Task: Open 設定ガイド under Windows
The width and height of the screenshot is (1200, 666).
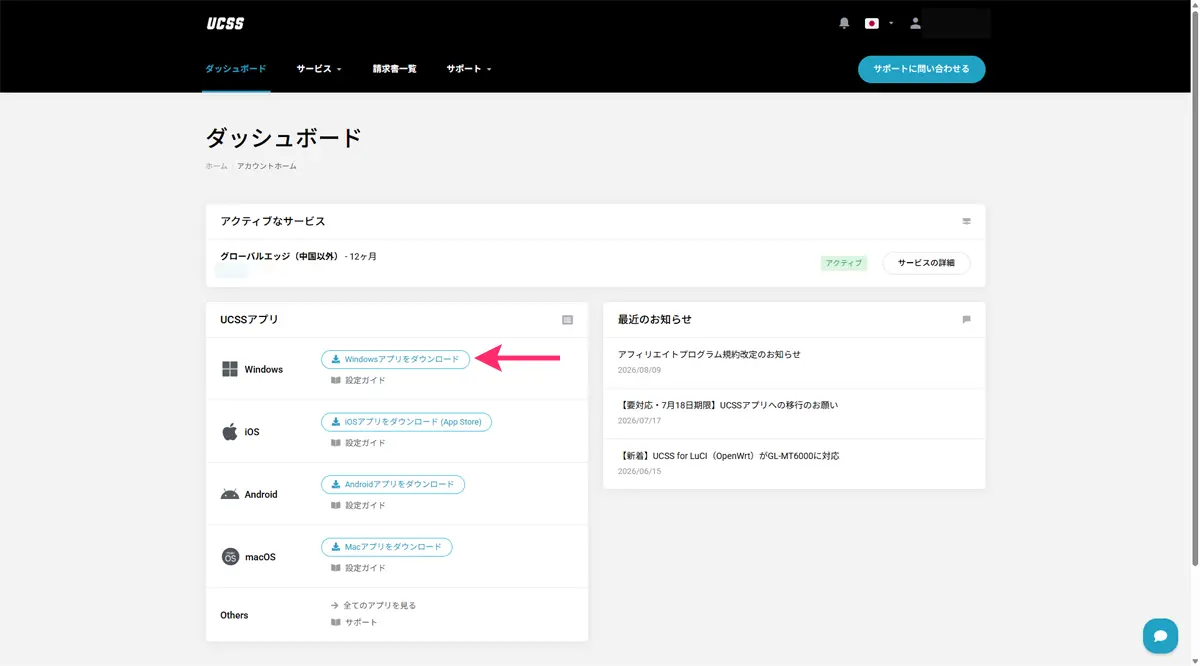Action: coord(358,381)
